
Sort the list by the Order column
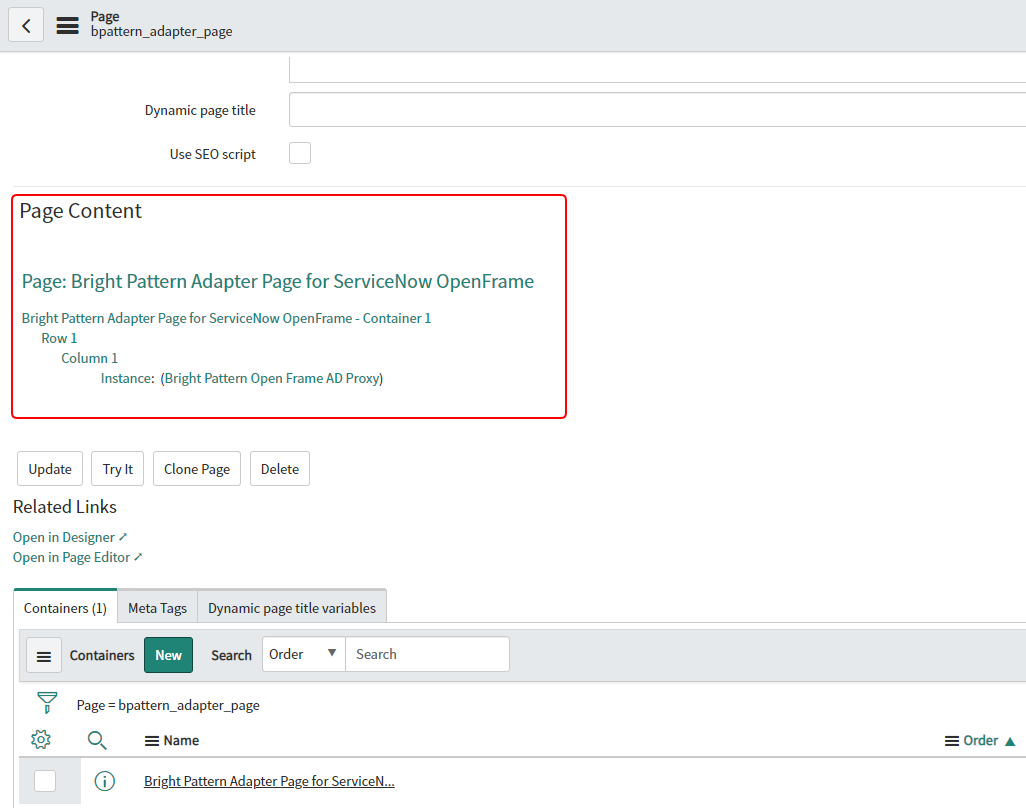[x=980, y=741]
